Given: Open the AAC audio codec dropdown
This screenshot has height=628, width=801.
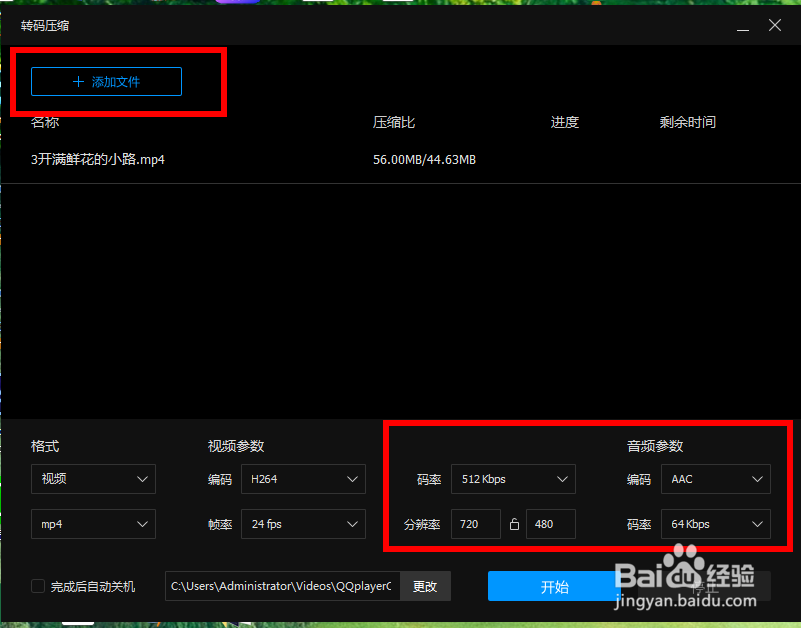Looking at the screenshot, I should pyautogui.click(x=716, y=479).
